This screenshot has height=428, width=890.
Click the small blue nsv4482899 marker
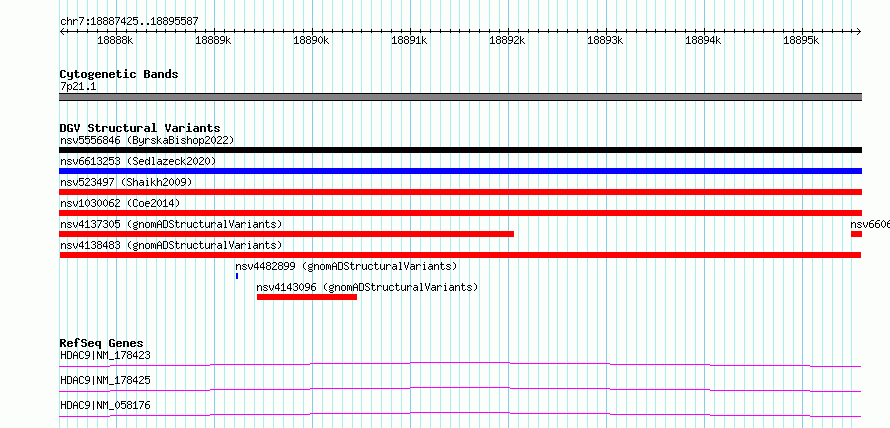(x=237, y=276)
